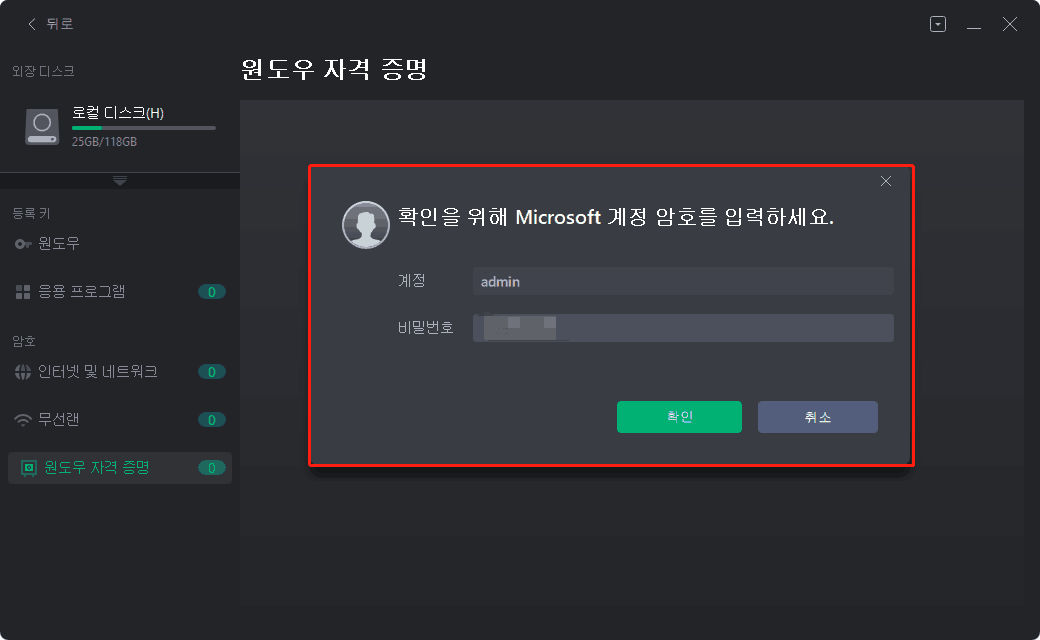The image size is (1040, 640).
Task: Click the 0 badge next to 응용 프로그램
Action: pos(211,291)
